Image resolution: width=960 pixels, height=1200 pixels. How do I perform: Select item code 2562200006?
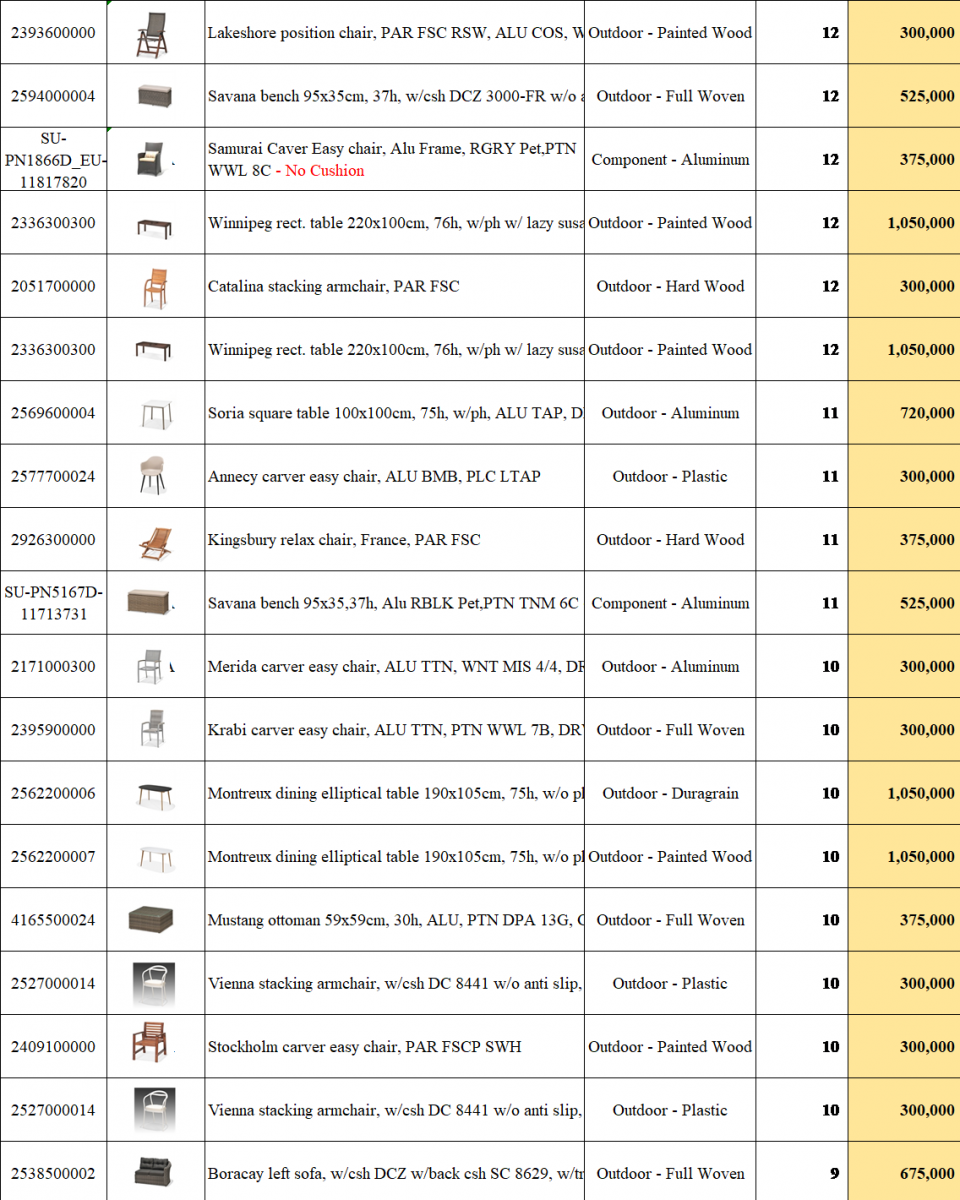[54, 793]
